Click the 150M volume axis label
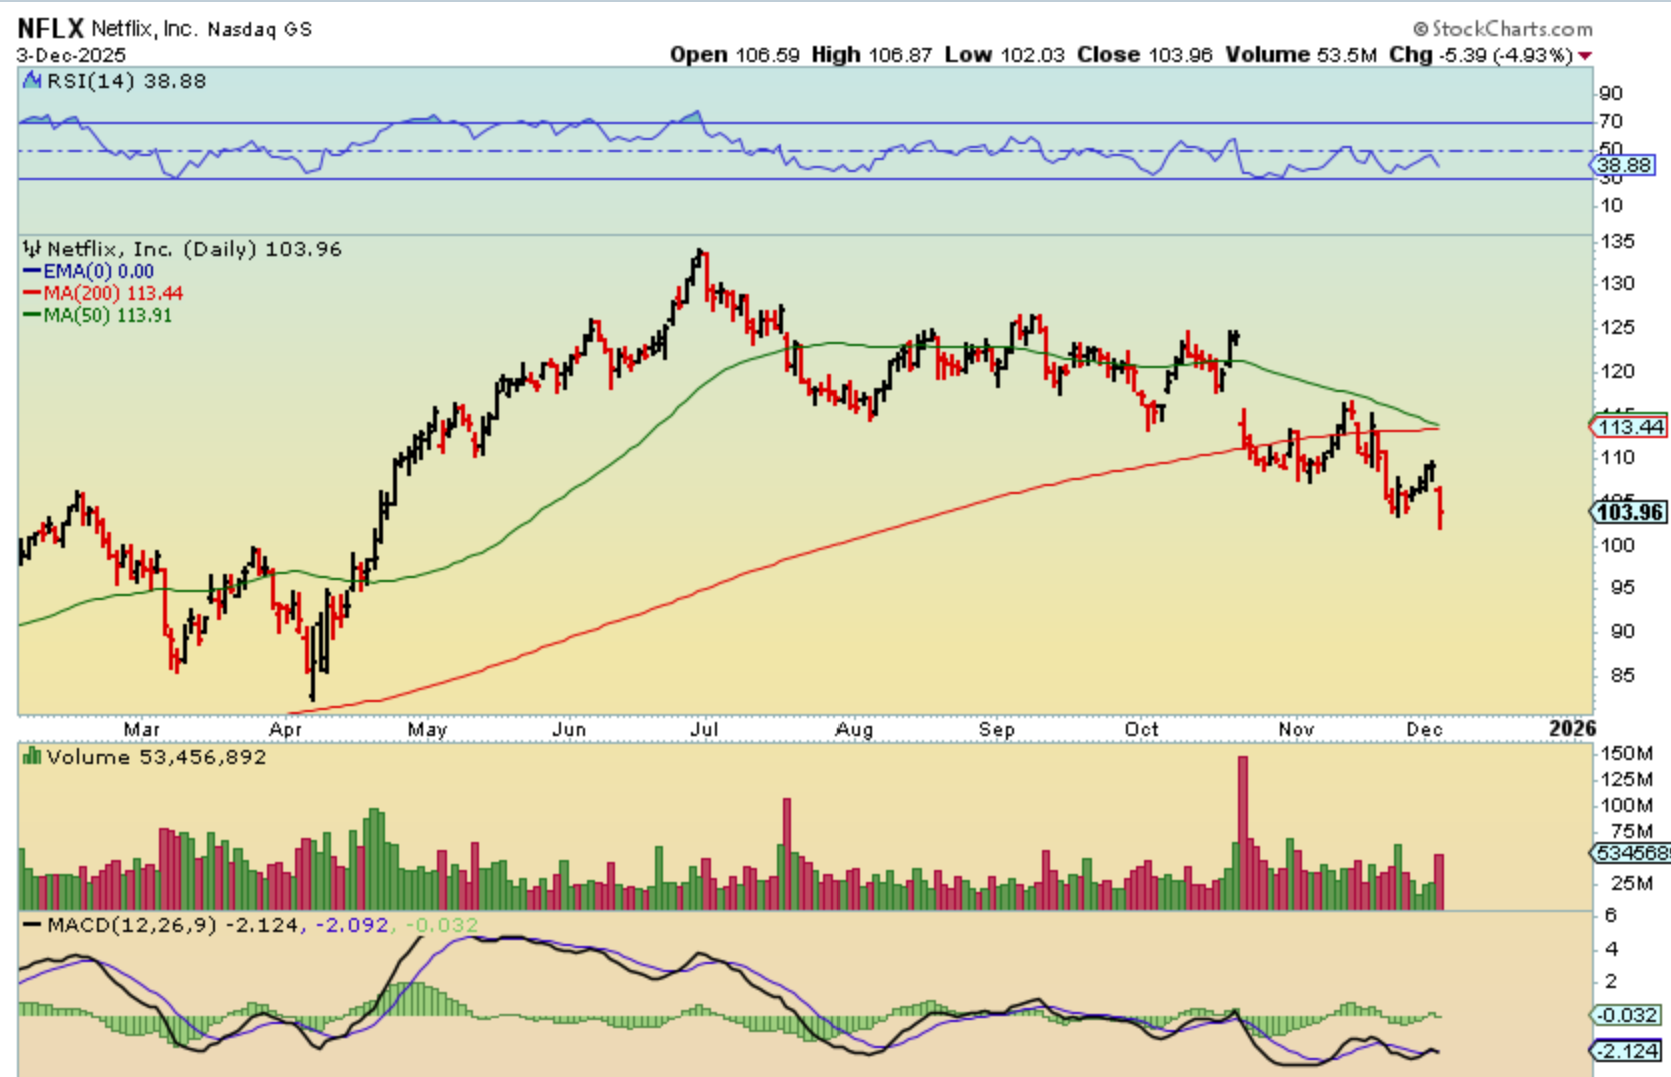This screenshot has height=1077, width=1671. pyautogui.click(x=1627, y=753)
